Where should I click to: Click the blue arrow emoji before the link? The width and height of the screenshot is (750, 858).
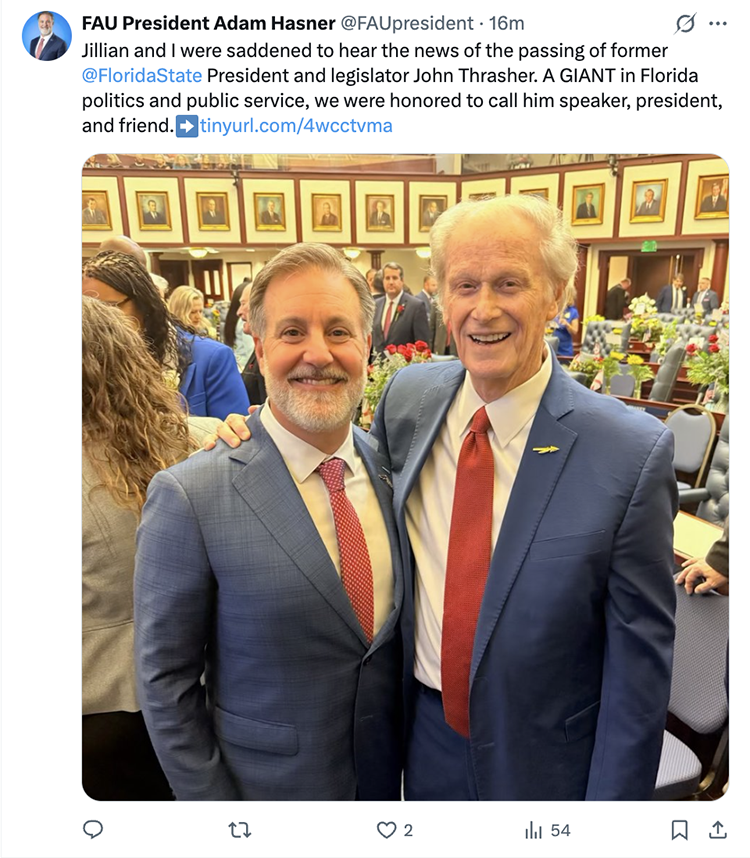187,126
